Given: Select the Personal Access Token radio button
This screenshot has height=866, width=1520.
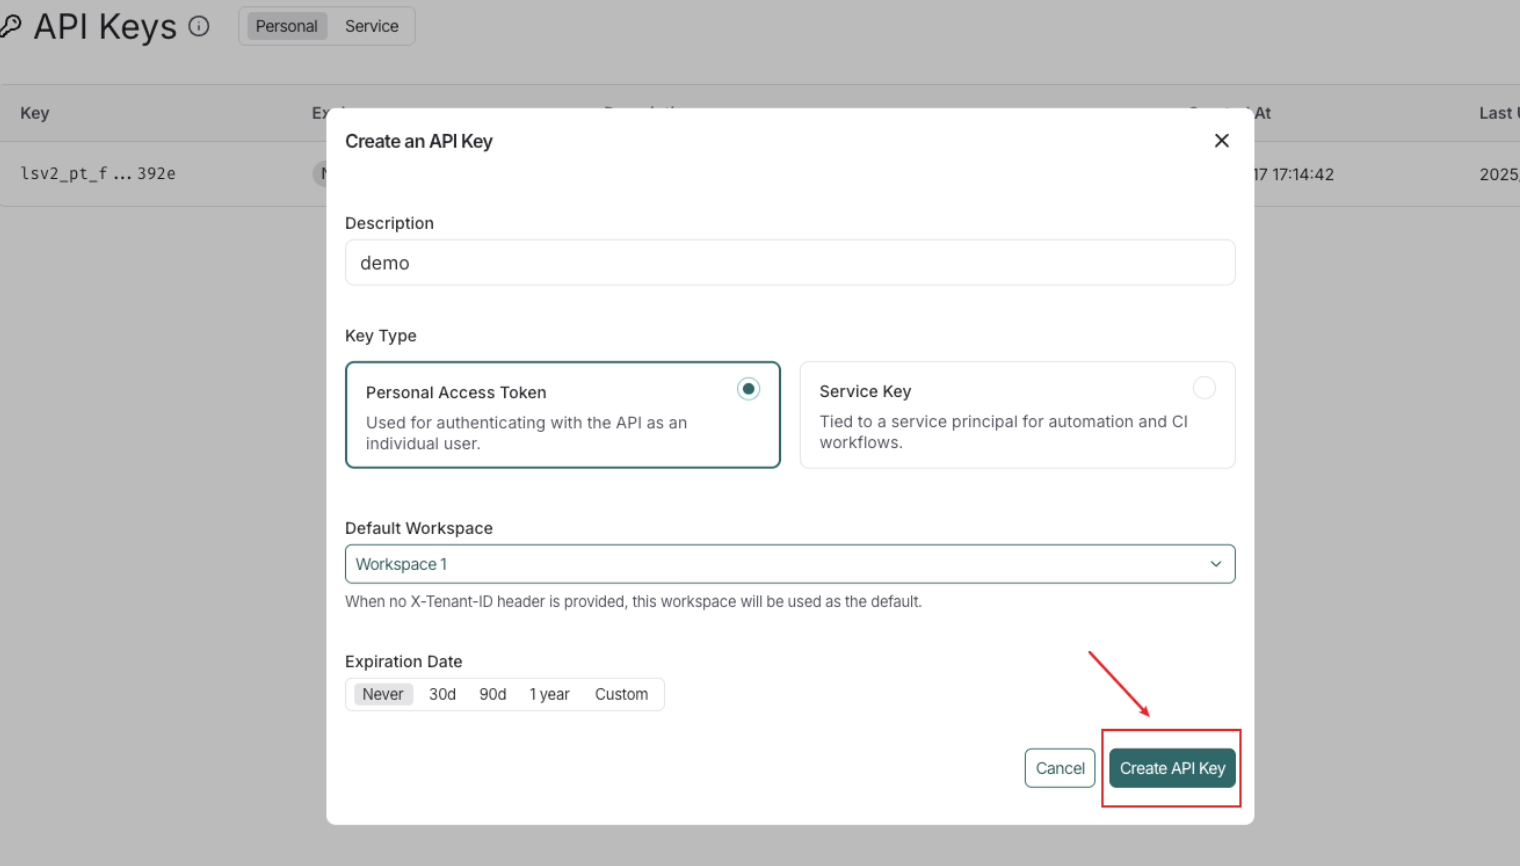Looking at the screenshot, I should pos(748,389).
